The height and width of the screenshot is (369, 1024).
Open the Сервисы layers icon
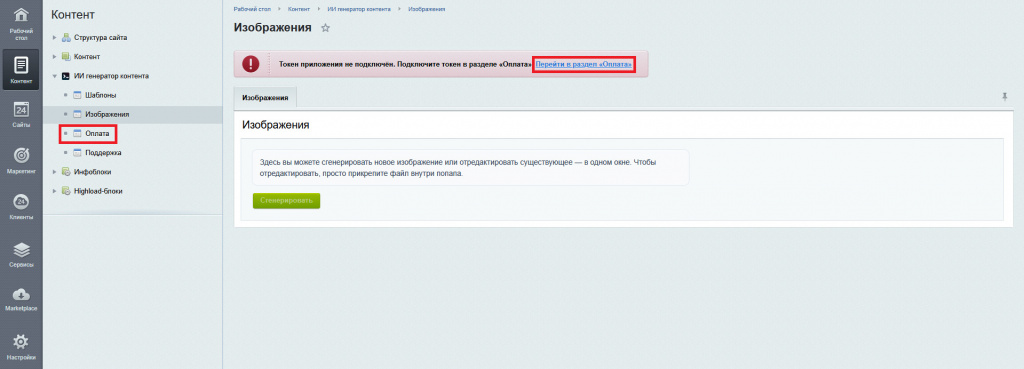(x=21, y=249)
